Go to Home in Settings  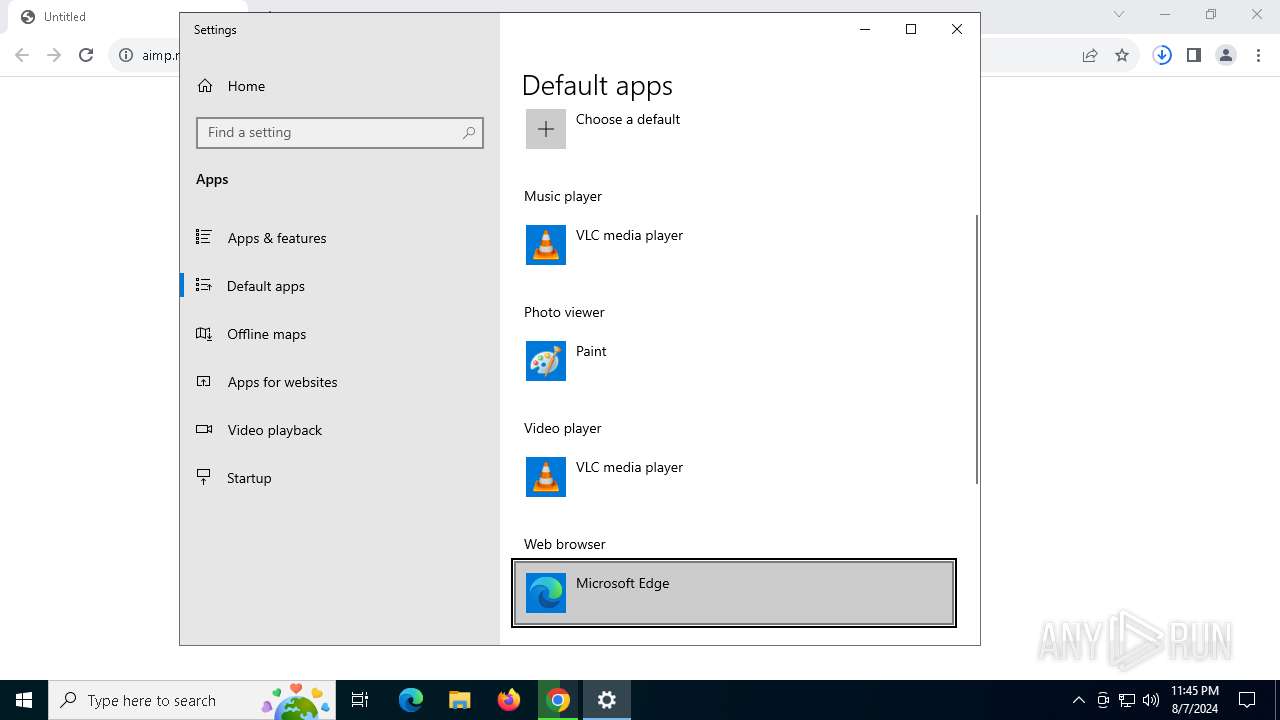coord(339,86)
